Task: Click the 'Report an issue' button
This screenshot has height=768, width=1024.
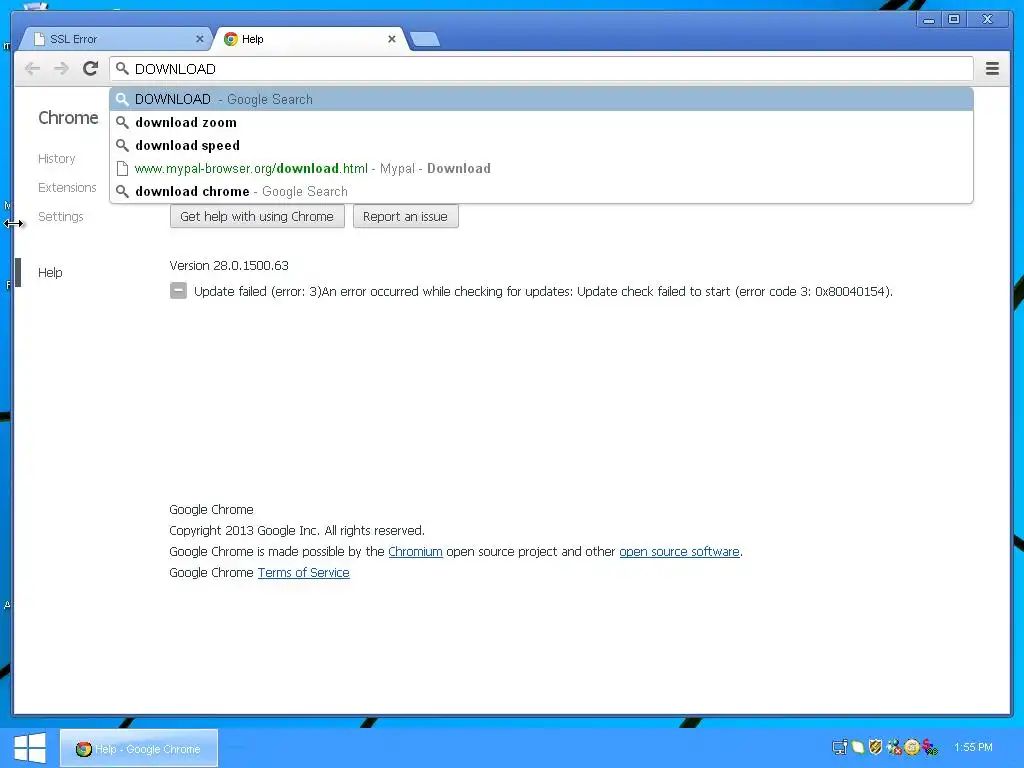Action: 405,216
